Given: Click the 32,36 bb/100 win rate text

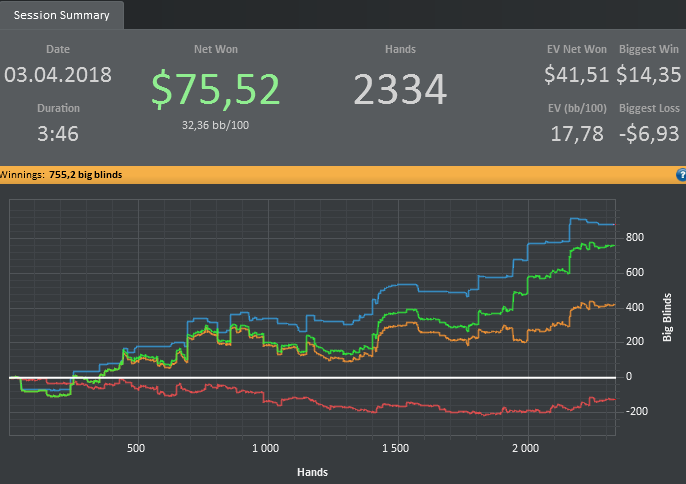Looking at the screenshot, I should coord(215,125).
